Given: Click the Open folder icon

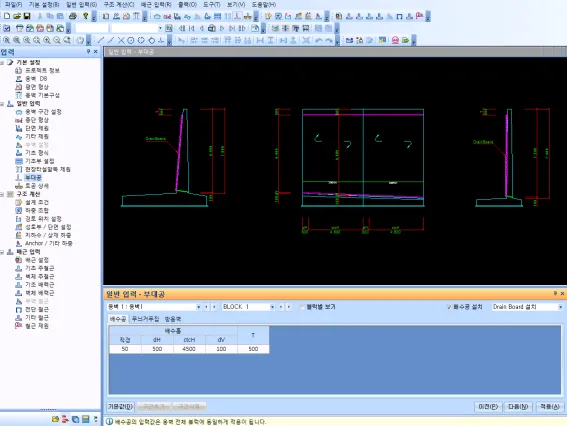Looking at the screenshot, I should pyautogui.click(x=17, y=16).
